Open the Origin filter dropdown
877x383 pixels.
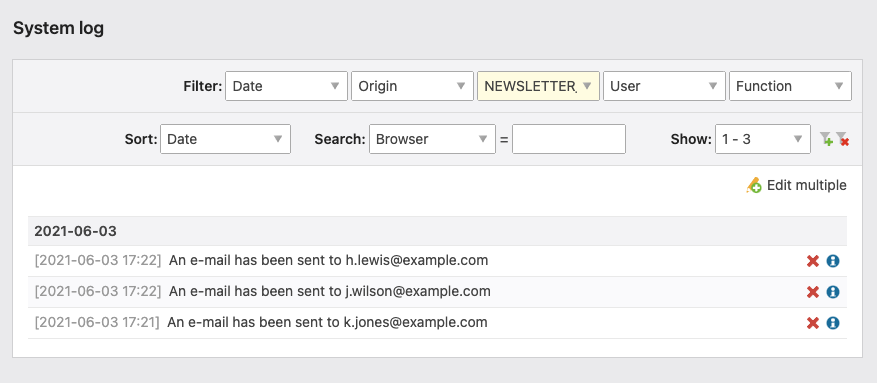point(412,86)
